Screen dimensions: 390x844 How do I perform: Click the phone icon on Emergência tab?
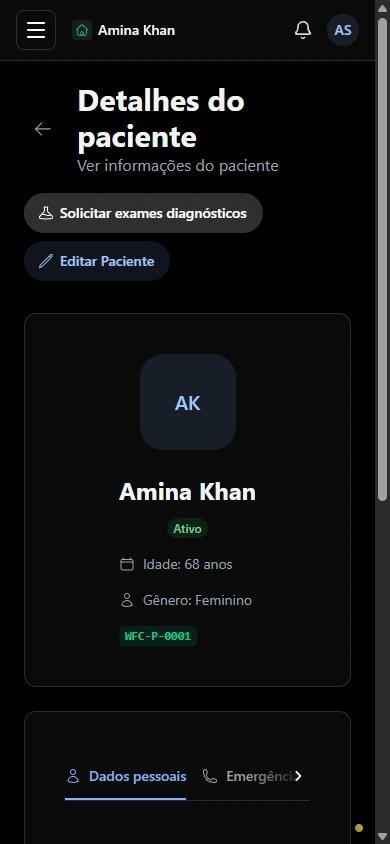210,776
